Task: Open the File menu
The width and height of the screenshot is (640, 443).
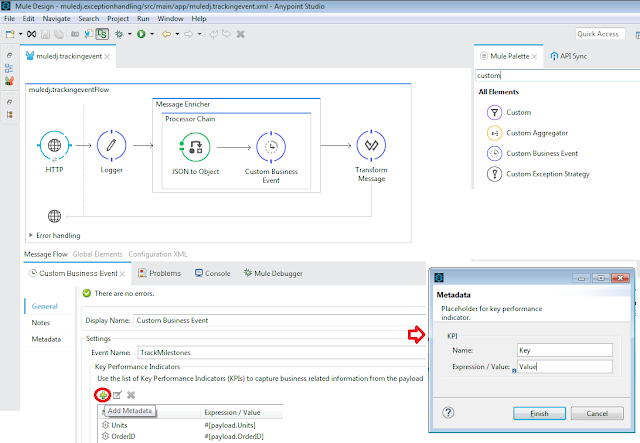Action: tap(9, 19)
